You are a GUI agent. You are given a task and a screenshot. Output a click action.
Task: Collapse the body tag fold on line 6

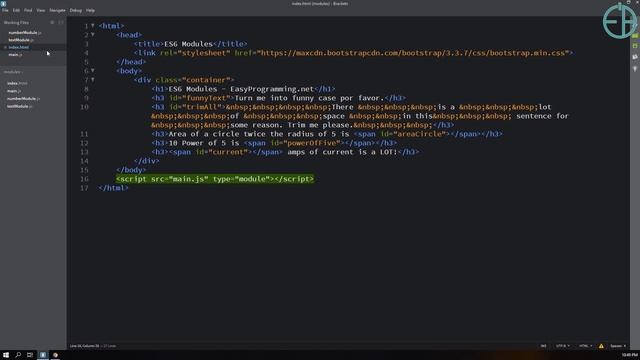[93, 71]
